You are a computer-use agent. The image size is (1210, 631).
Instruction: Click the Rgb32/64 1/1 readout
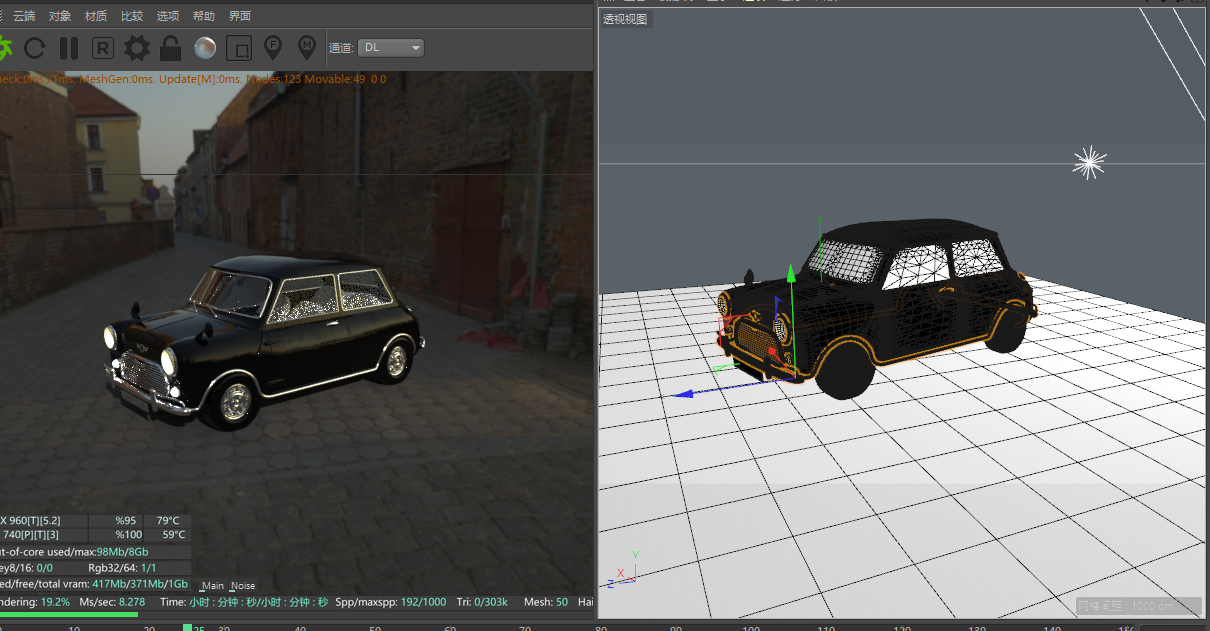[121, 567]
